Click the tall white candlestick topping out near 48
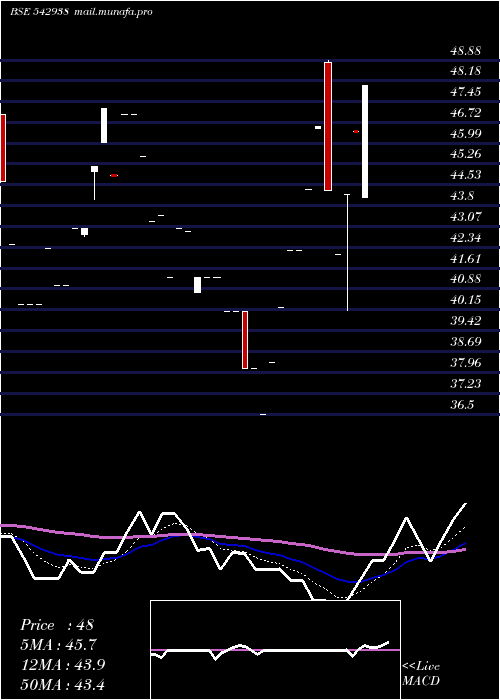Viewport: 500px width, 700px height. click(365, 141)
